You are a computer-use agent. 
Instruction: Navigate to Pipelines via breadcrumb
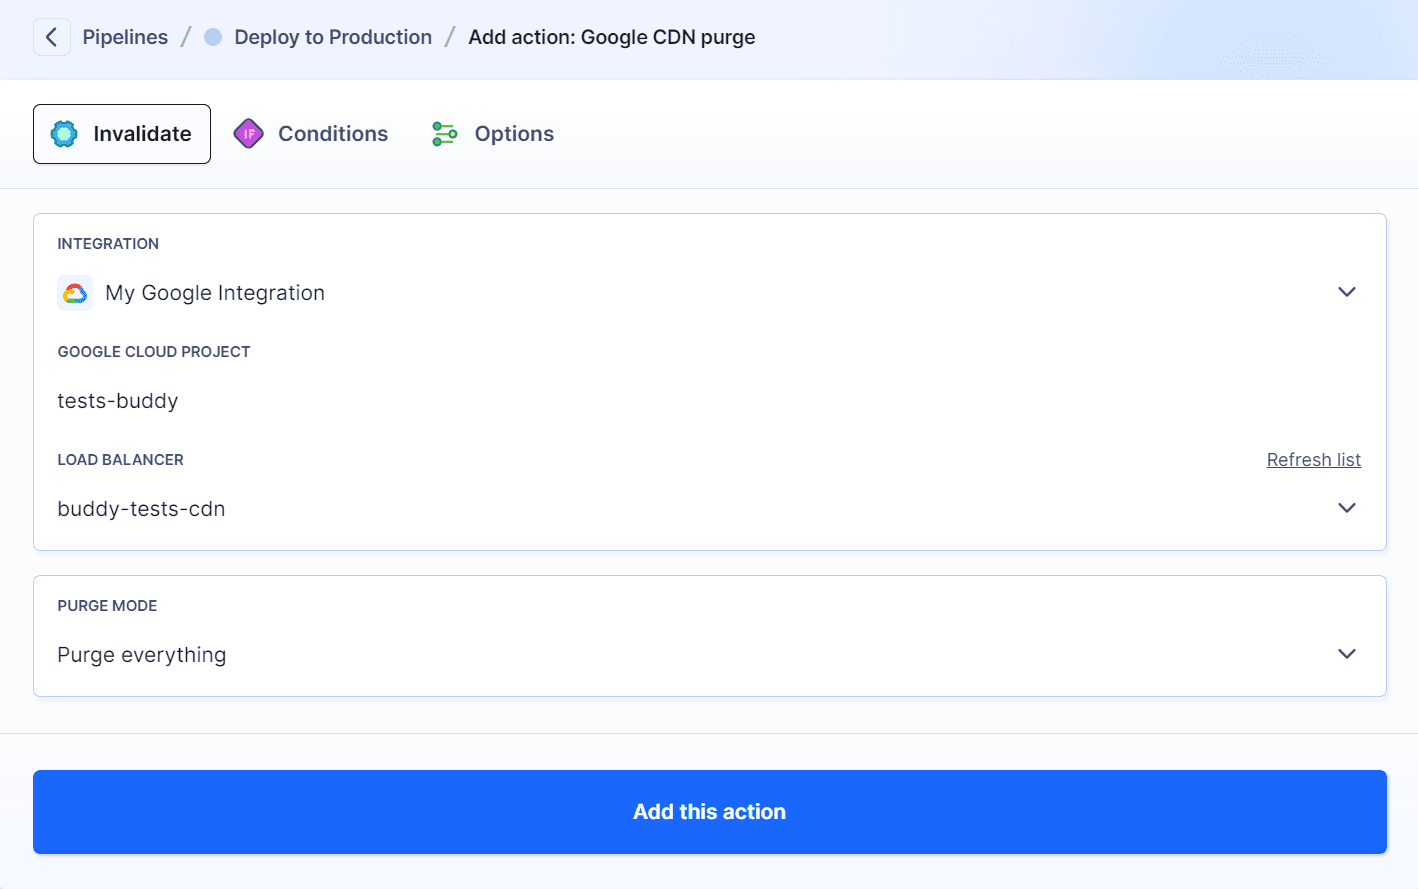tap(124, 36)
